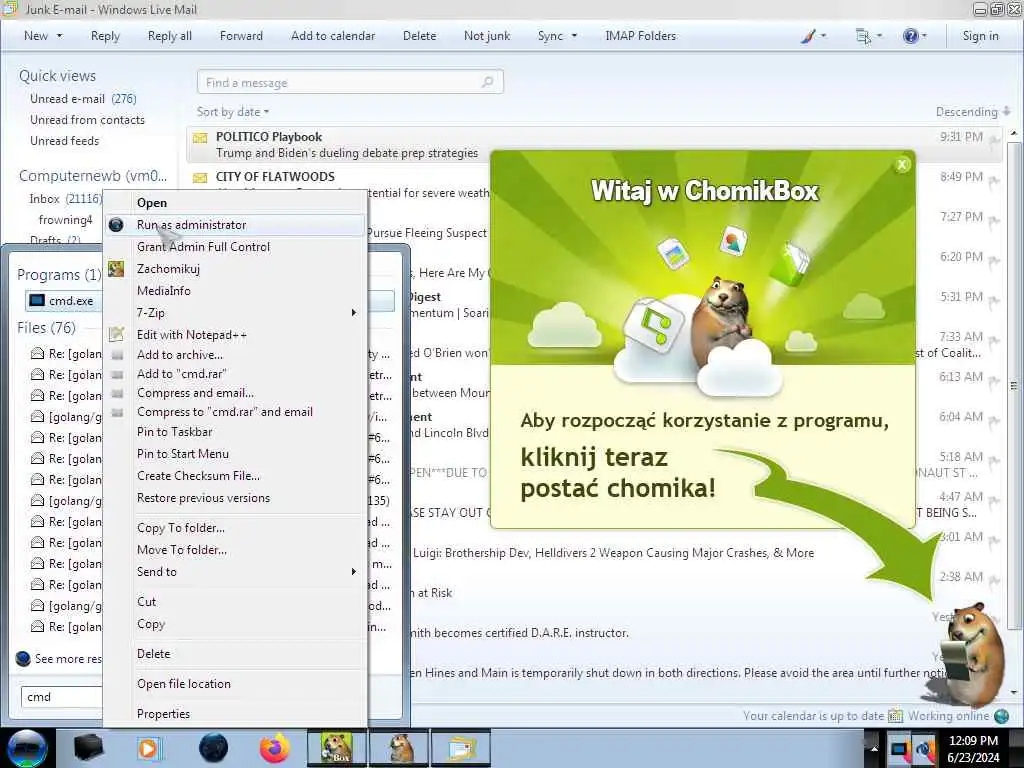Open the dark globe taskbar icon
The width and height of the screenshot is (1024, 768).
[x=213, y=748]
